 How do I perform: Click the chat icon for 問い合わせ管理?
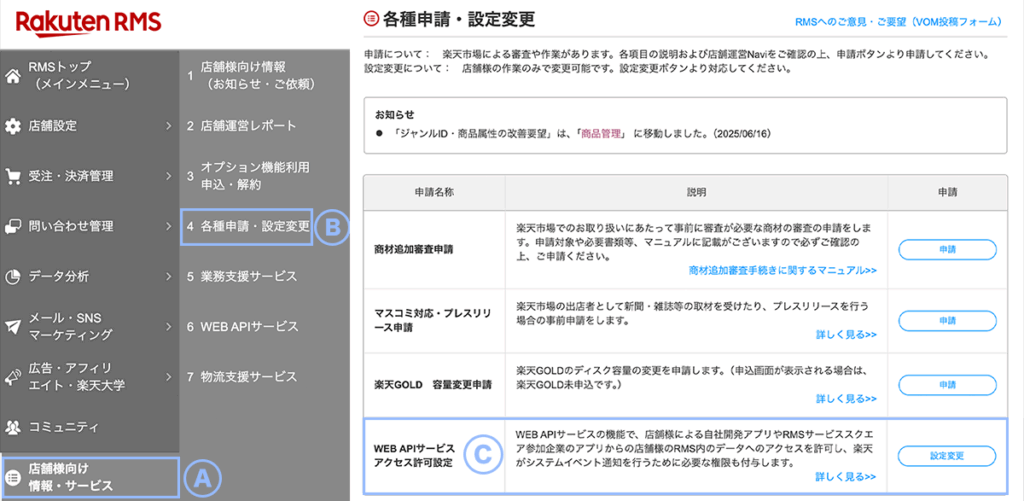(x=13, y=226)
